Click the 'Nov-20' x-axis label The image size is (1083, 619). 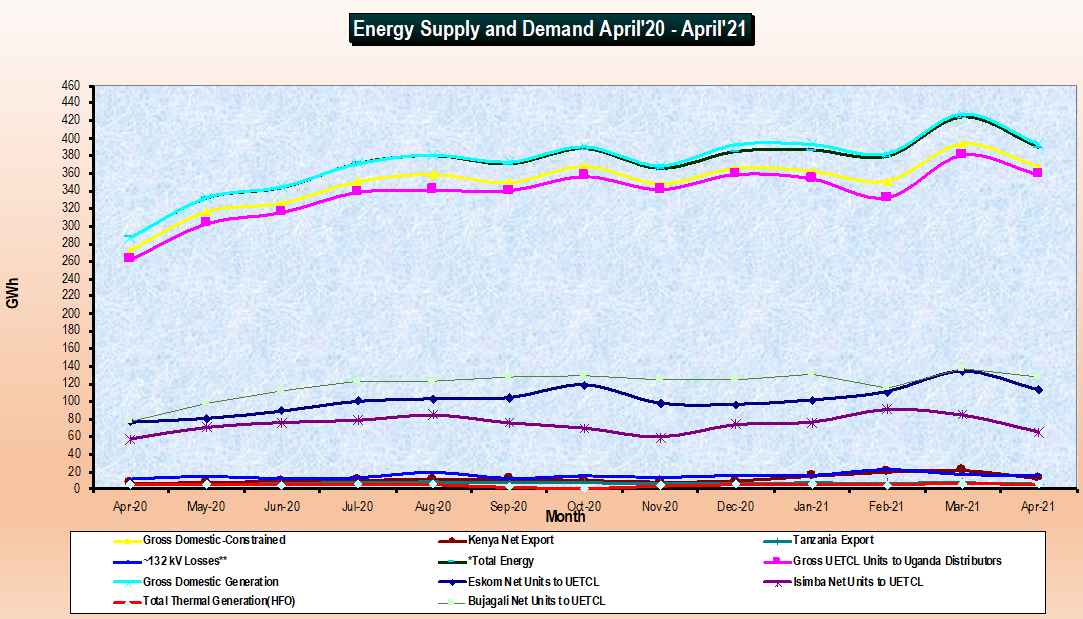[x=659, y=507]
